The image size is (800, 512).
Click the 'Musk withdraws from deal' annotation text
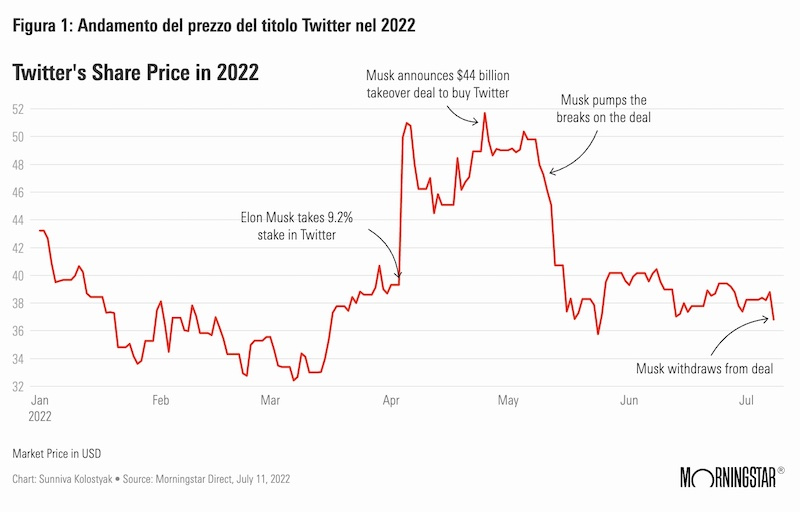click(706, 369)
